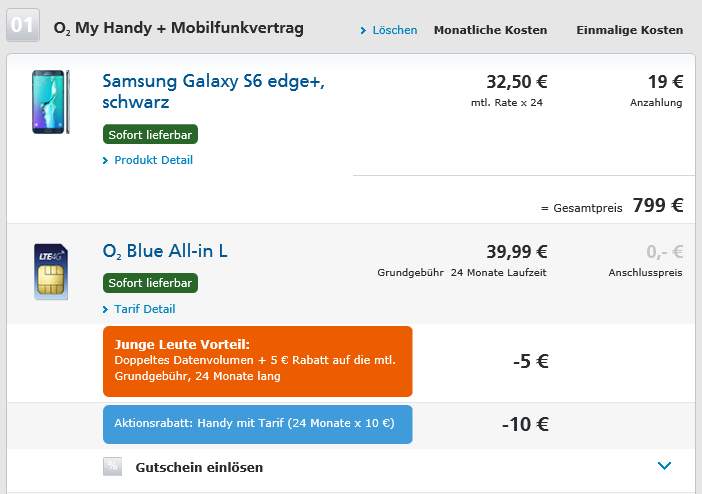This screenshot has width=702, height=494.
Task: Click the arrow icon beside Löschen
Action: click(x=363, y=30)
